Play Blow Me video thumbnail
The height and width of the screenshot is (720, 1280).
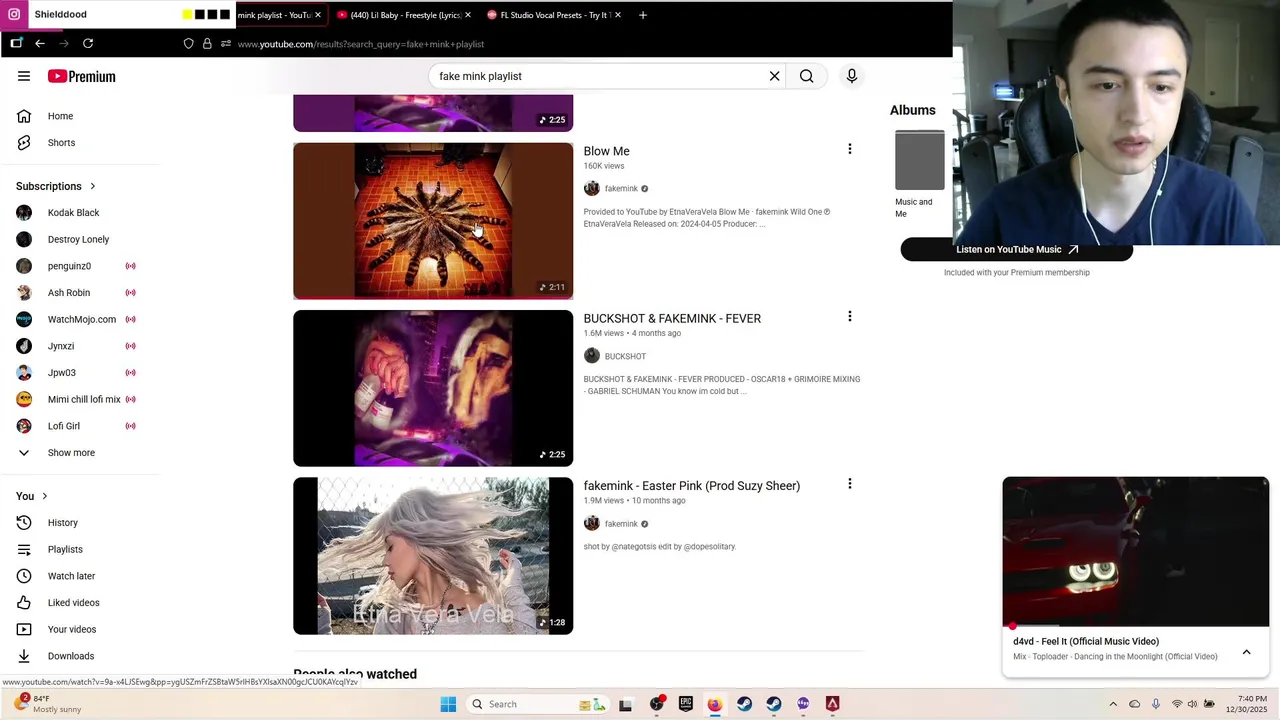(433, 220)
